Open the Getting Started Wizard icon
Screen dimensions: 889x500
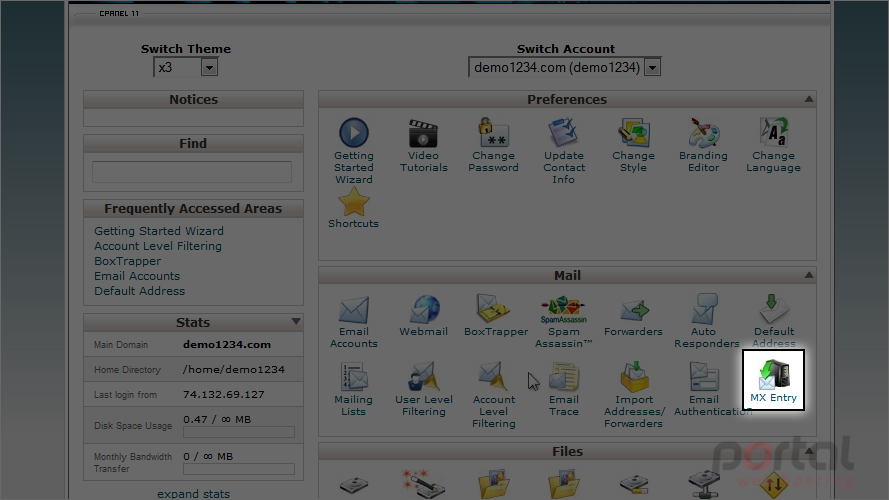click(354, 133)
